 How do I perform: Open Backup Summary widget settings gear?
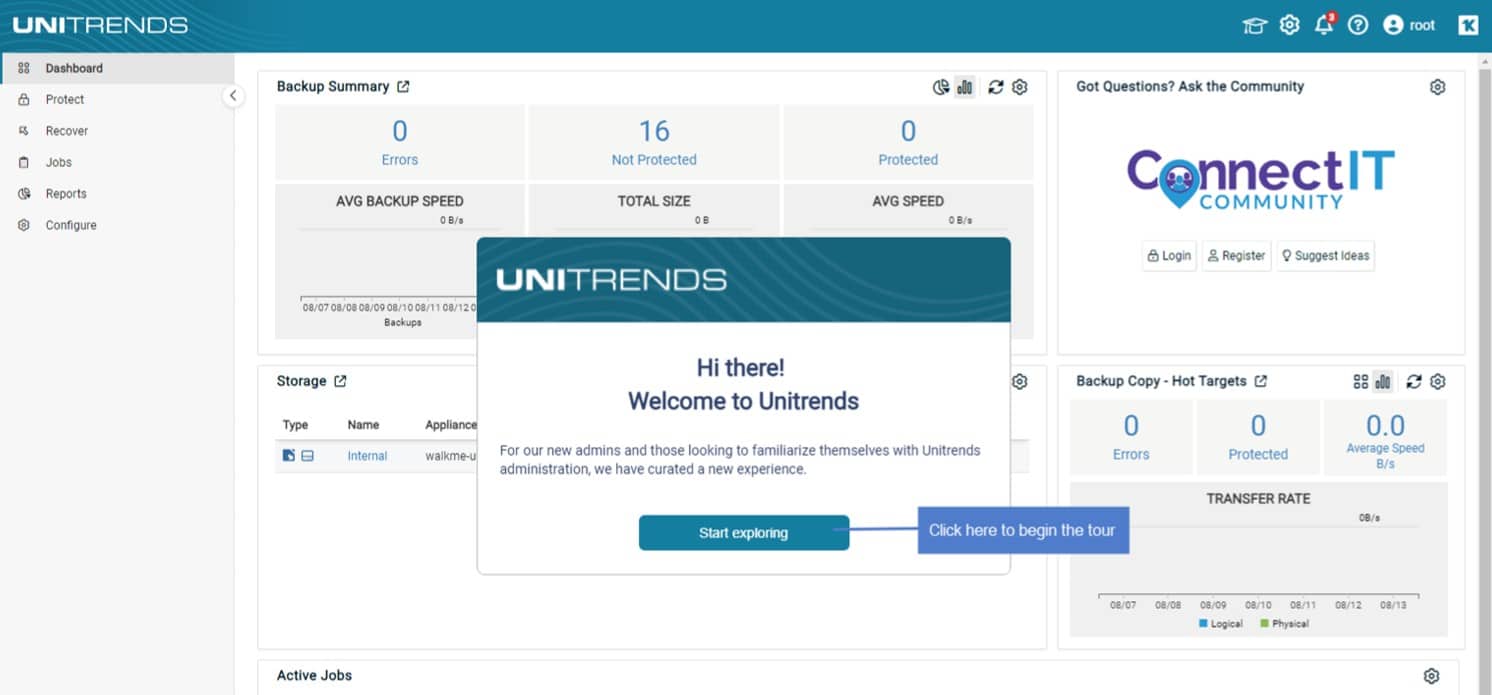click(1020, 87)
